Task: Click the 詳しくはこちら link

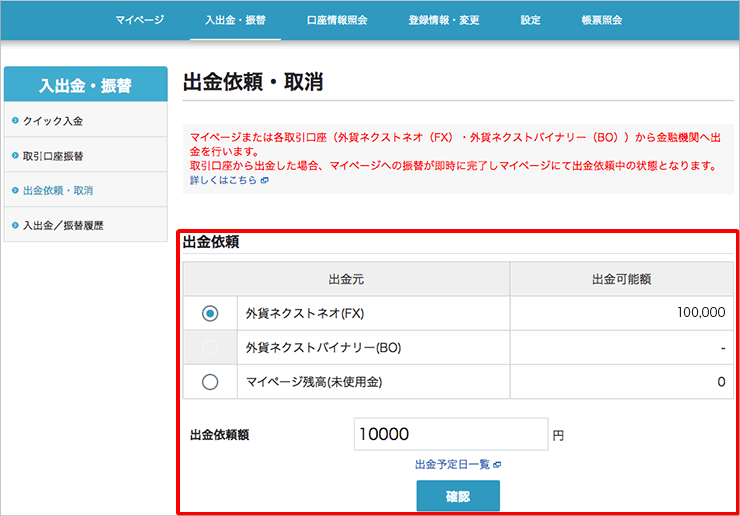Action: (223, 181)
